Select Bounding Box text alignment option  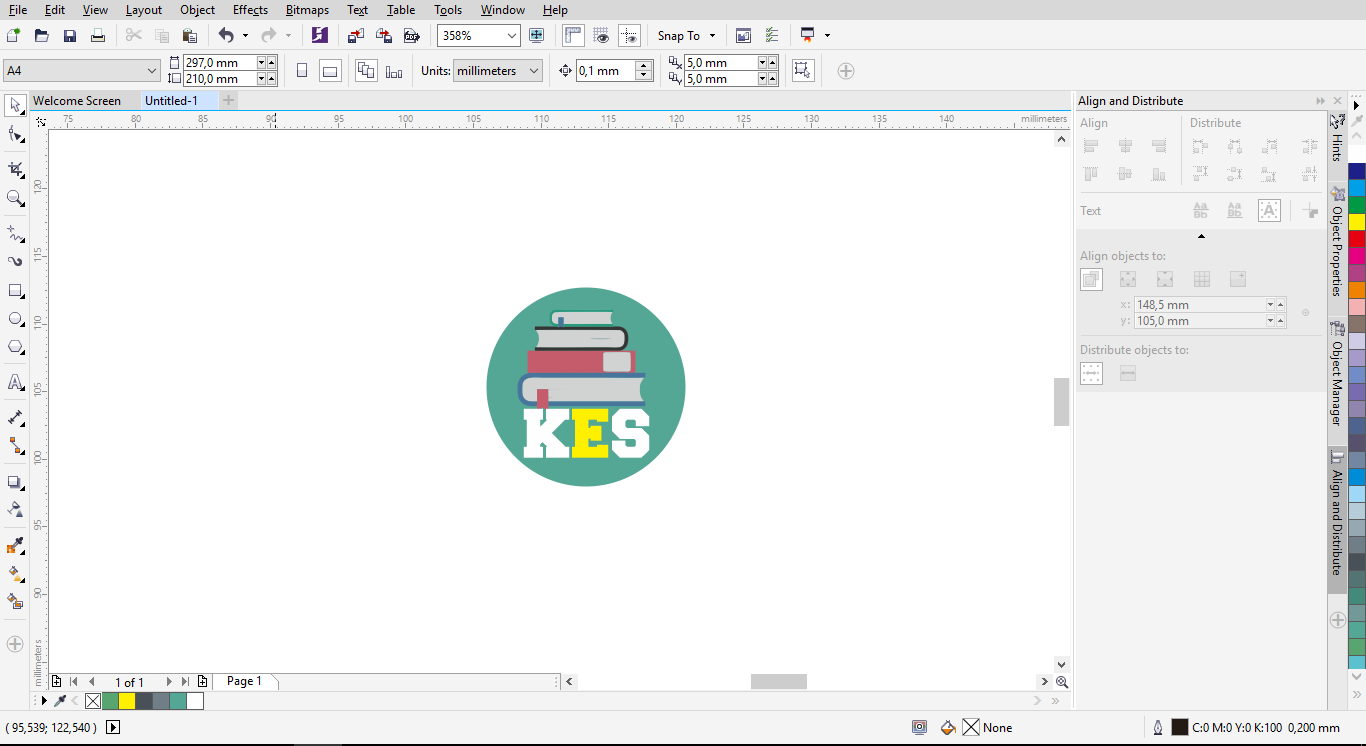tap(1269, 211)
